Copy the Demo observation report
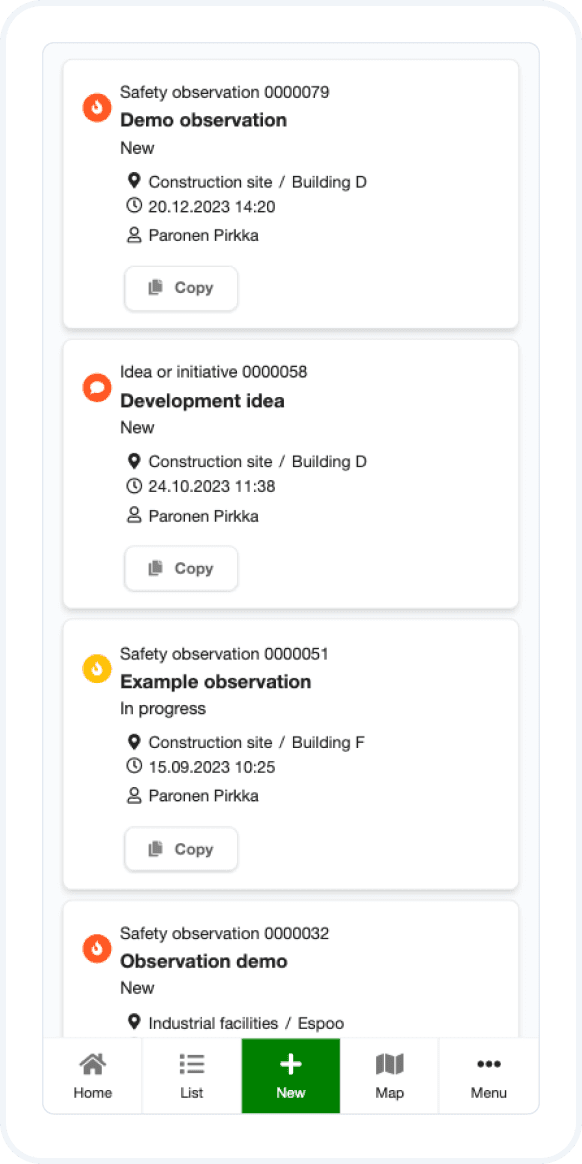Viewport: 582px width, 1164px height. click(181, 288)
